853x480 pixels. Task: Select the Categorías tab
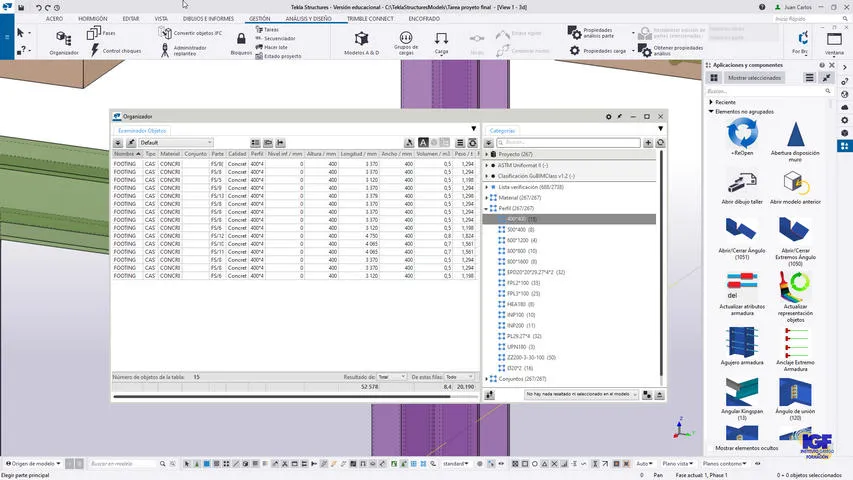(502, 131)
